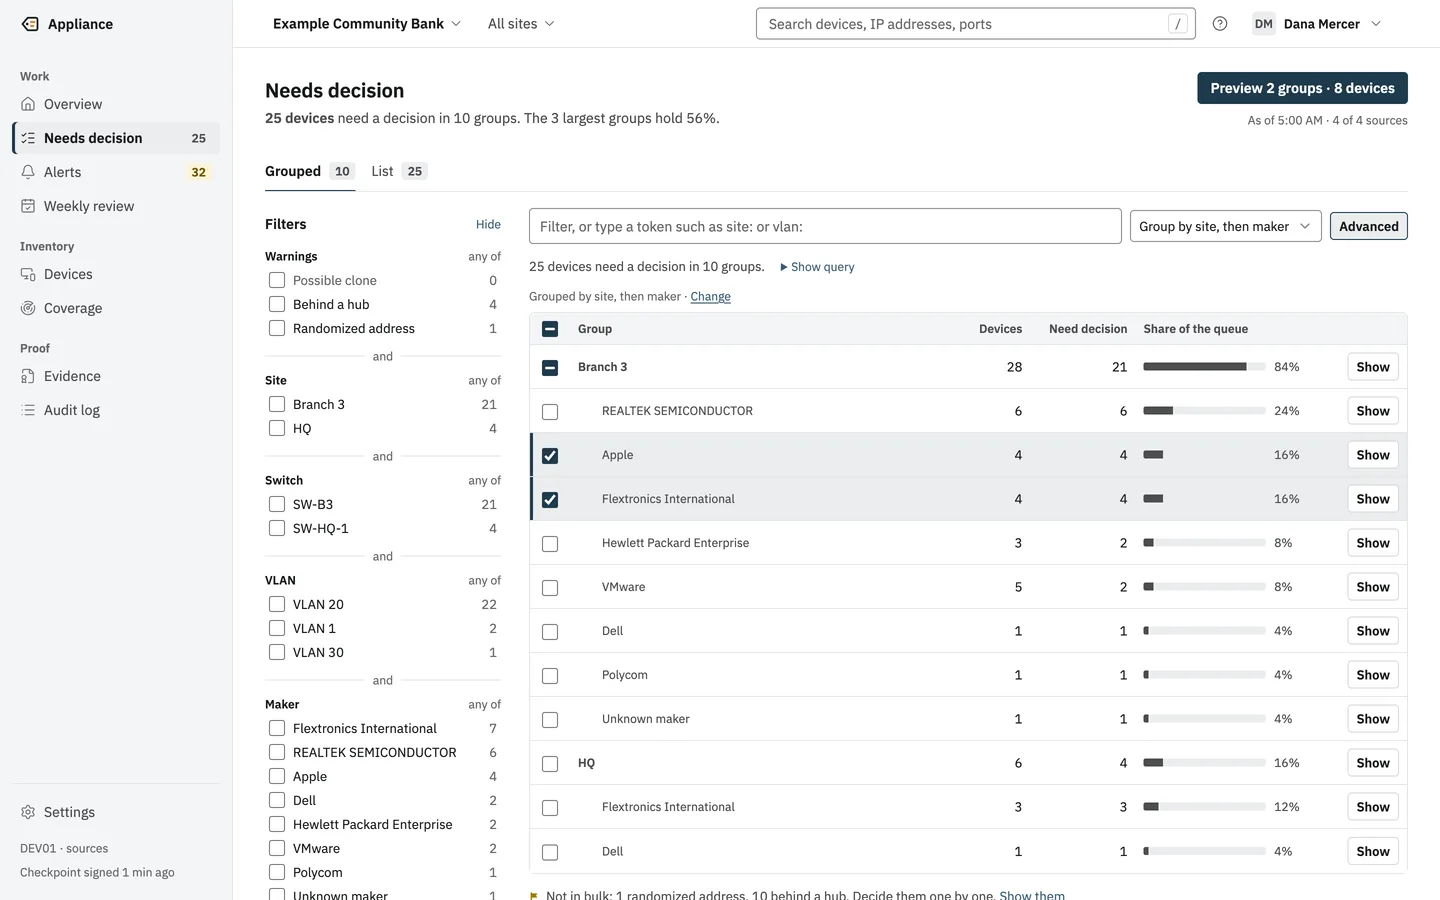This screenshot has height=900, width=1440.
Task: Deselect the Branch 3 group checkbox
Action: point(550,367)
